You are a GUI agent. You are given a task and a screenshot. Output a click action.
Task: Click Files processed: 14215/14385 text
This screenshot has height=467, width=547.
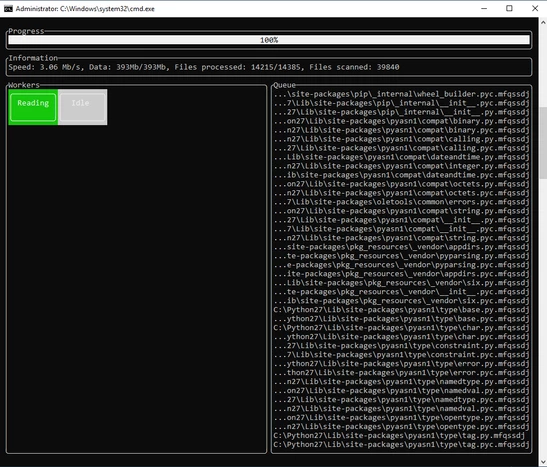(237, 67)
